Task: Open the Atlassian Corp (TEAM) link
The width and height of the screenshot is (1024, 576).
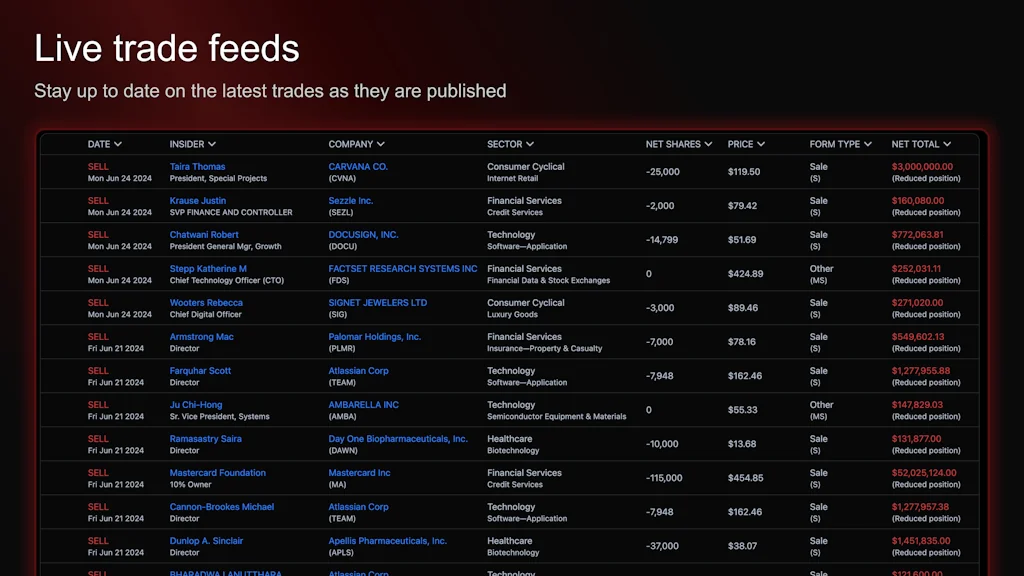Action: (360, 370)
